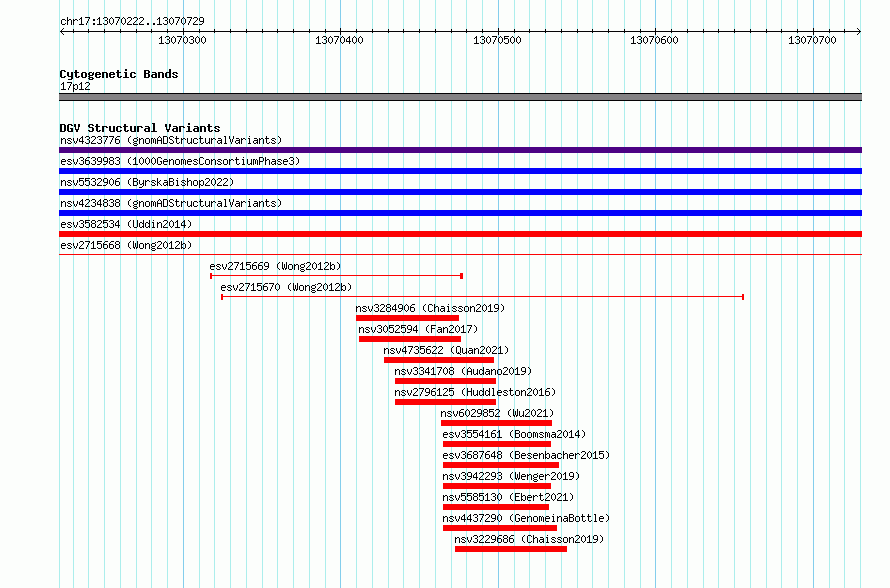Click the red bar under nsv6029852 Wu2021

pyautogui.click(x=497, y=423)
